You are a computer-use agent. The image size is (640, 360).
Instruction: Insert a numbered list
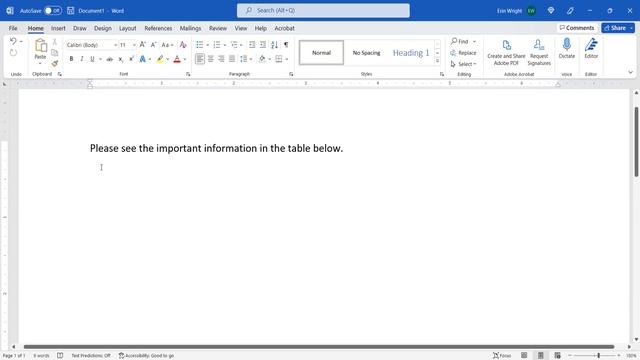[x=217, y=44]
